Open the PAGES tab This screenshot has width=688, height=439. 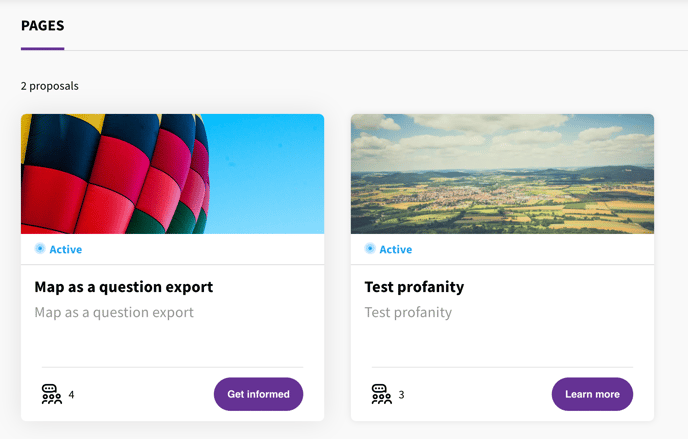click(42, 25)
